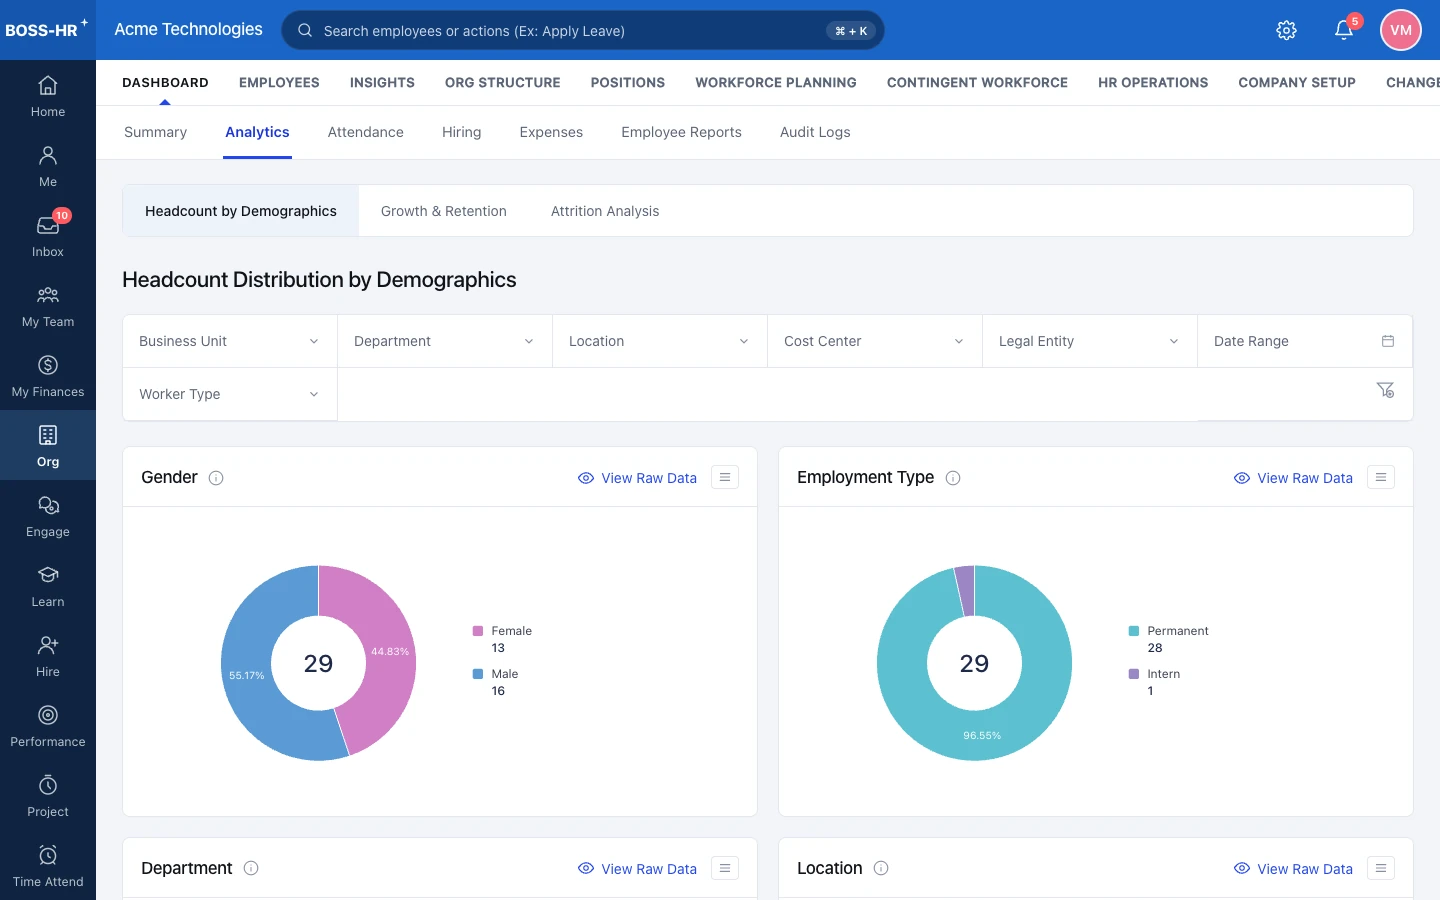Open Date Range picker
The height and width of the screenshot is (900, 1440).
1305,341
